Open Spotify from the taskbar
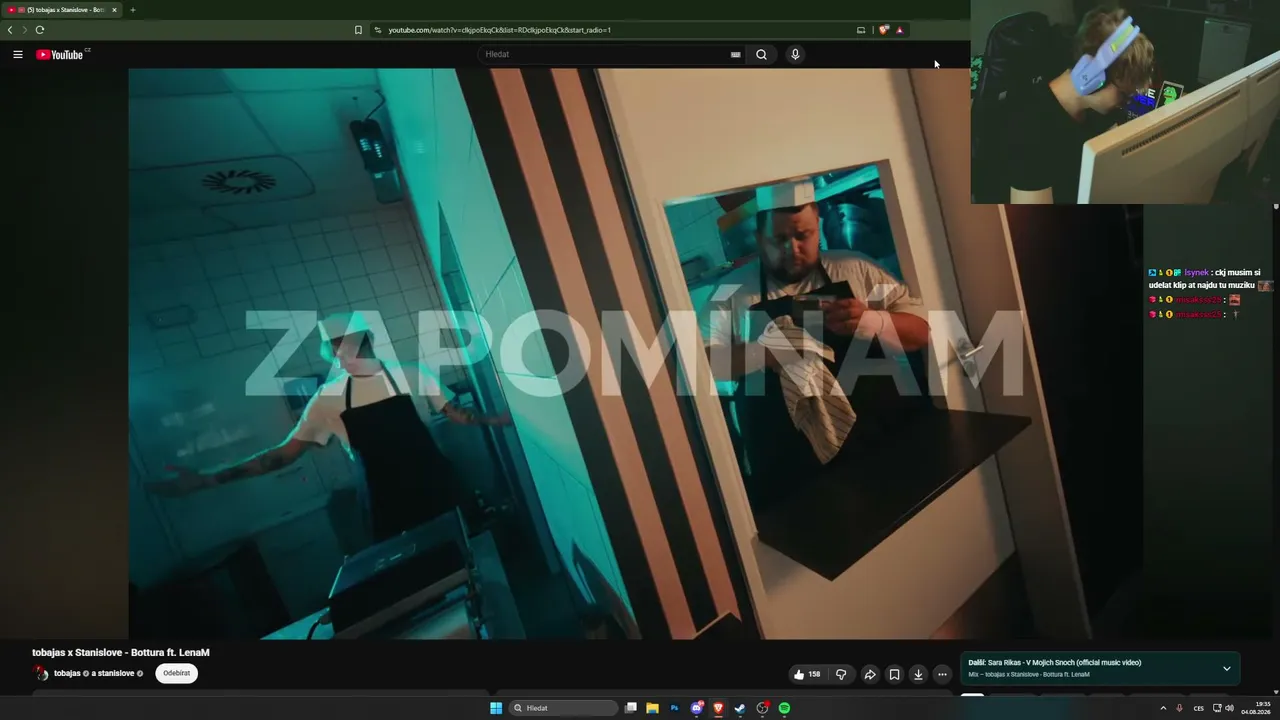This screenshot has height=720, width=1280. coord(784,708)
